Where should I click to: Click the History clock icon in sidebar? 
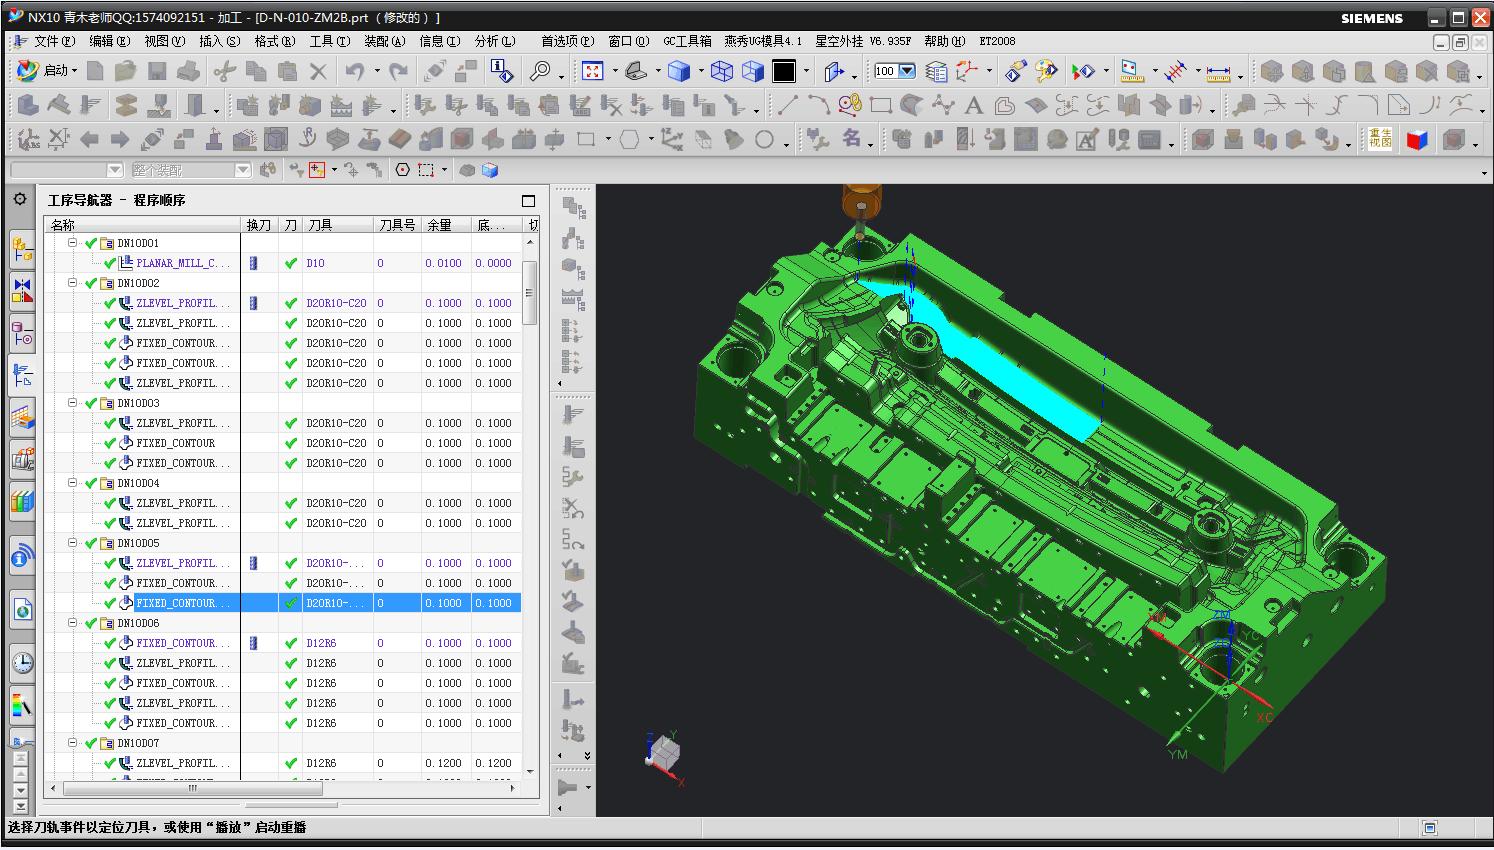pos(22,662)
